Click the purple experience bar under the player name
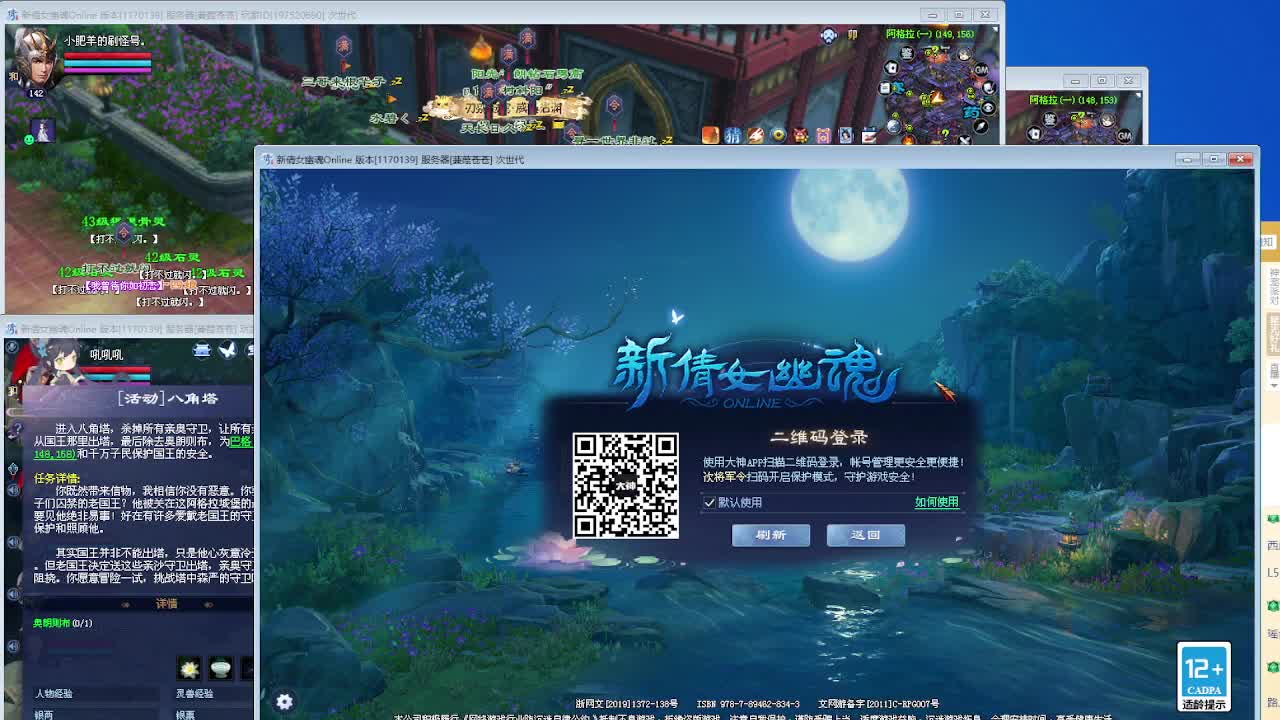The image size is (1280, 720). (108, 70)
